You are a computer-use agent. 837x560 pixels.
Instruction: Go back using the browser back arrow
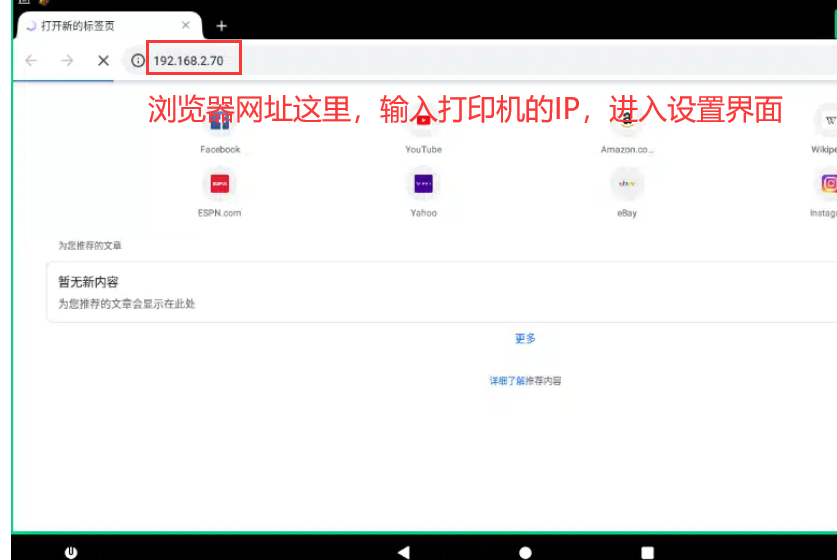coord(31,60)
